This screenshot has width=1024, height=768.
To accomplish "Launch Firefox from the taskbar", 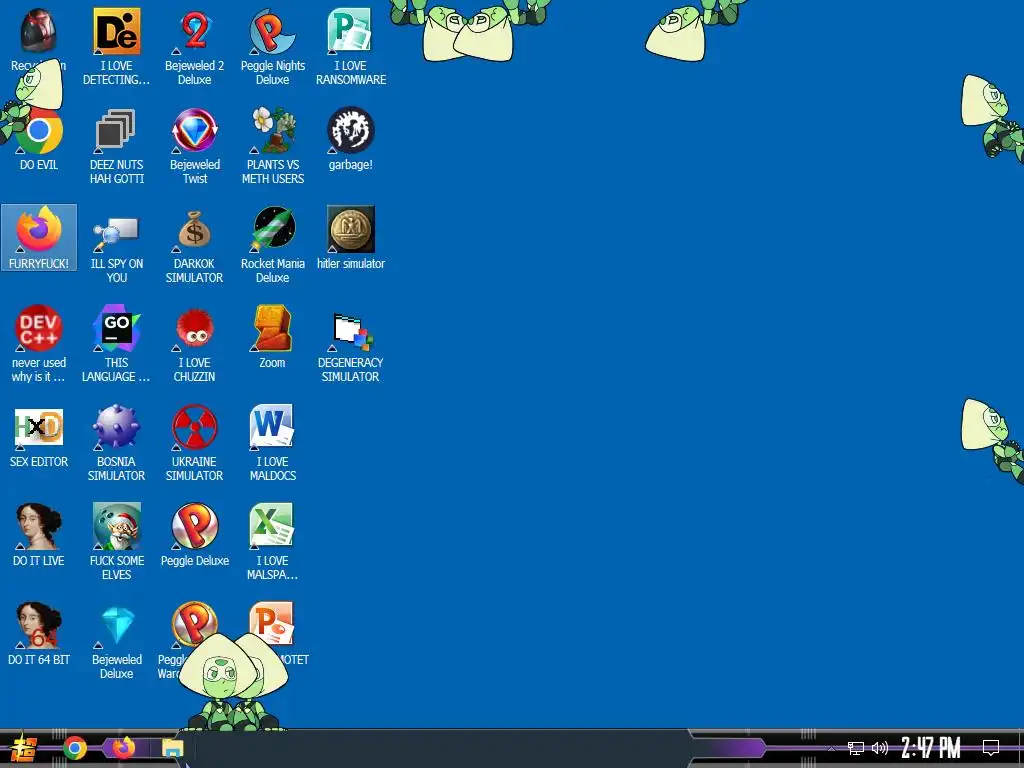I will [x=123, y=748].
